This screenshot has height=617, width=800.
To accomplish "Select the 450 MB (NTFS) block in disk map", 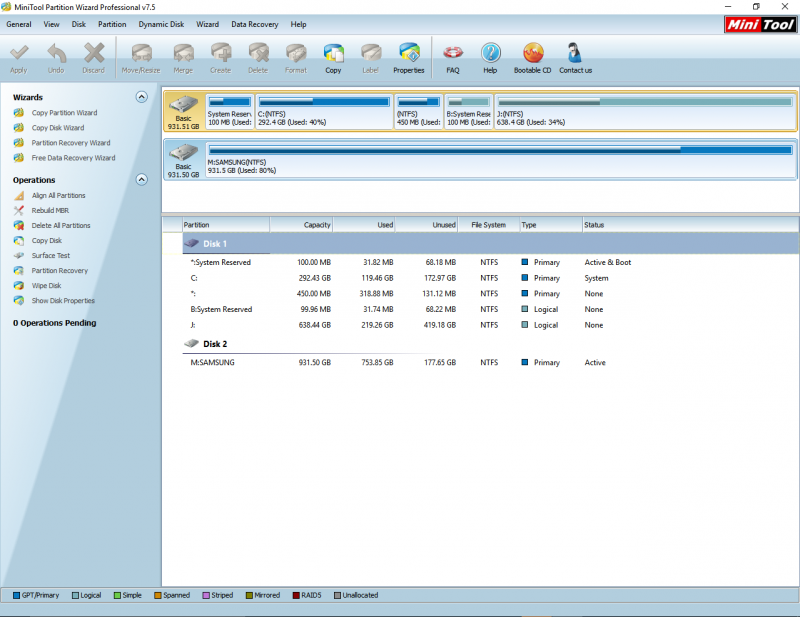I will [x=418, y=112].
